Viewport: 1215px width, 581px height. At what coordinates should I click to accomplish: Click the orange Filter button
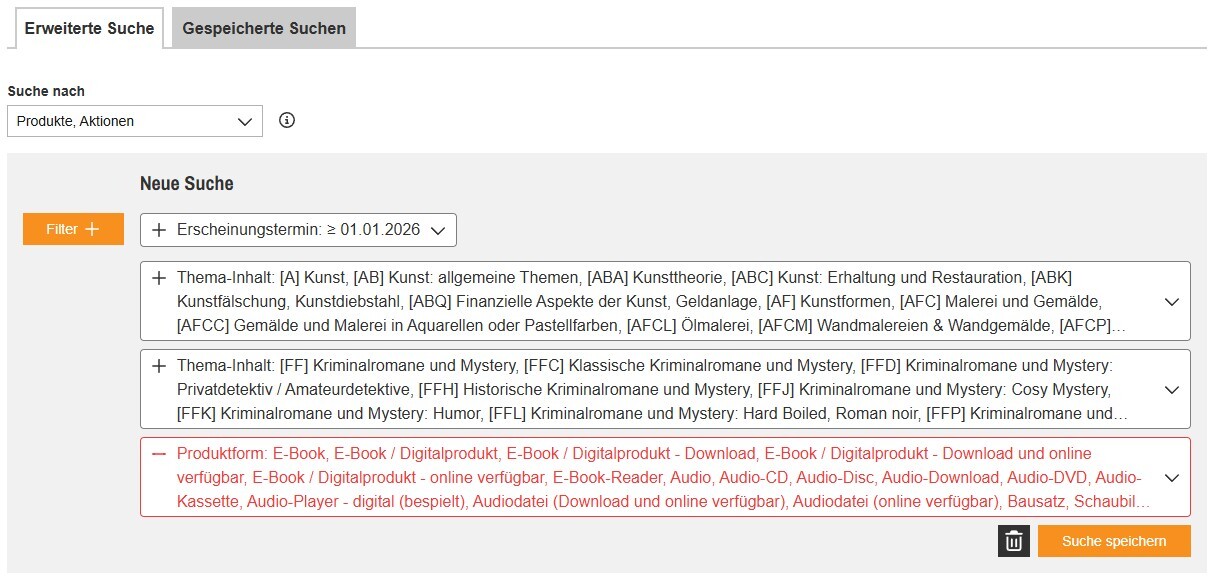pyautogui.click(x=73, y=229)
